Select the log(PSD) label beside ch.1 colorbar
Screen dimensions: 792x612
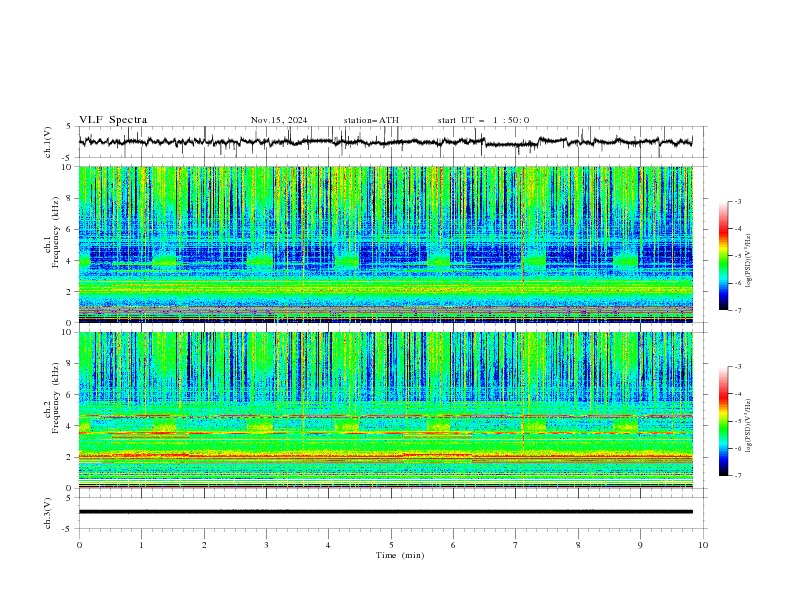point(748,261)
